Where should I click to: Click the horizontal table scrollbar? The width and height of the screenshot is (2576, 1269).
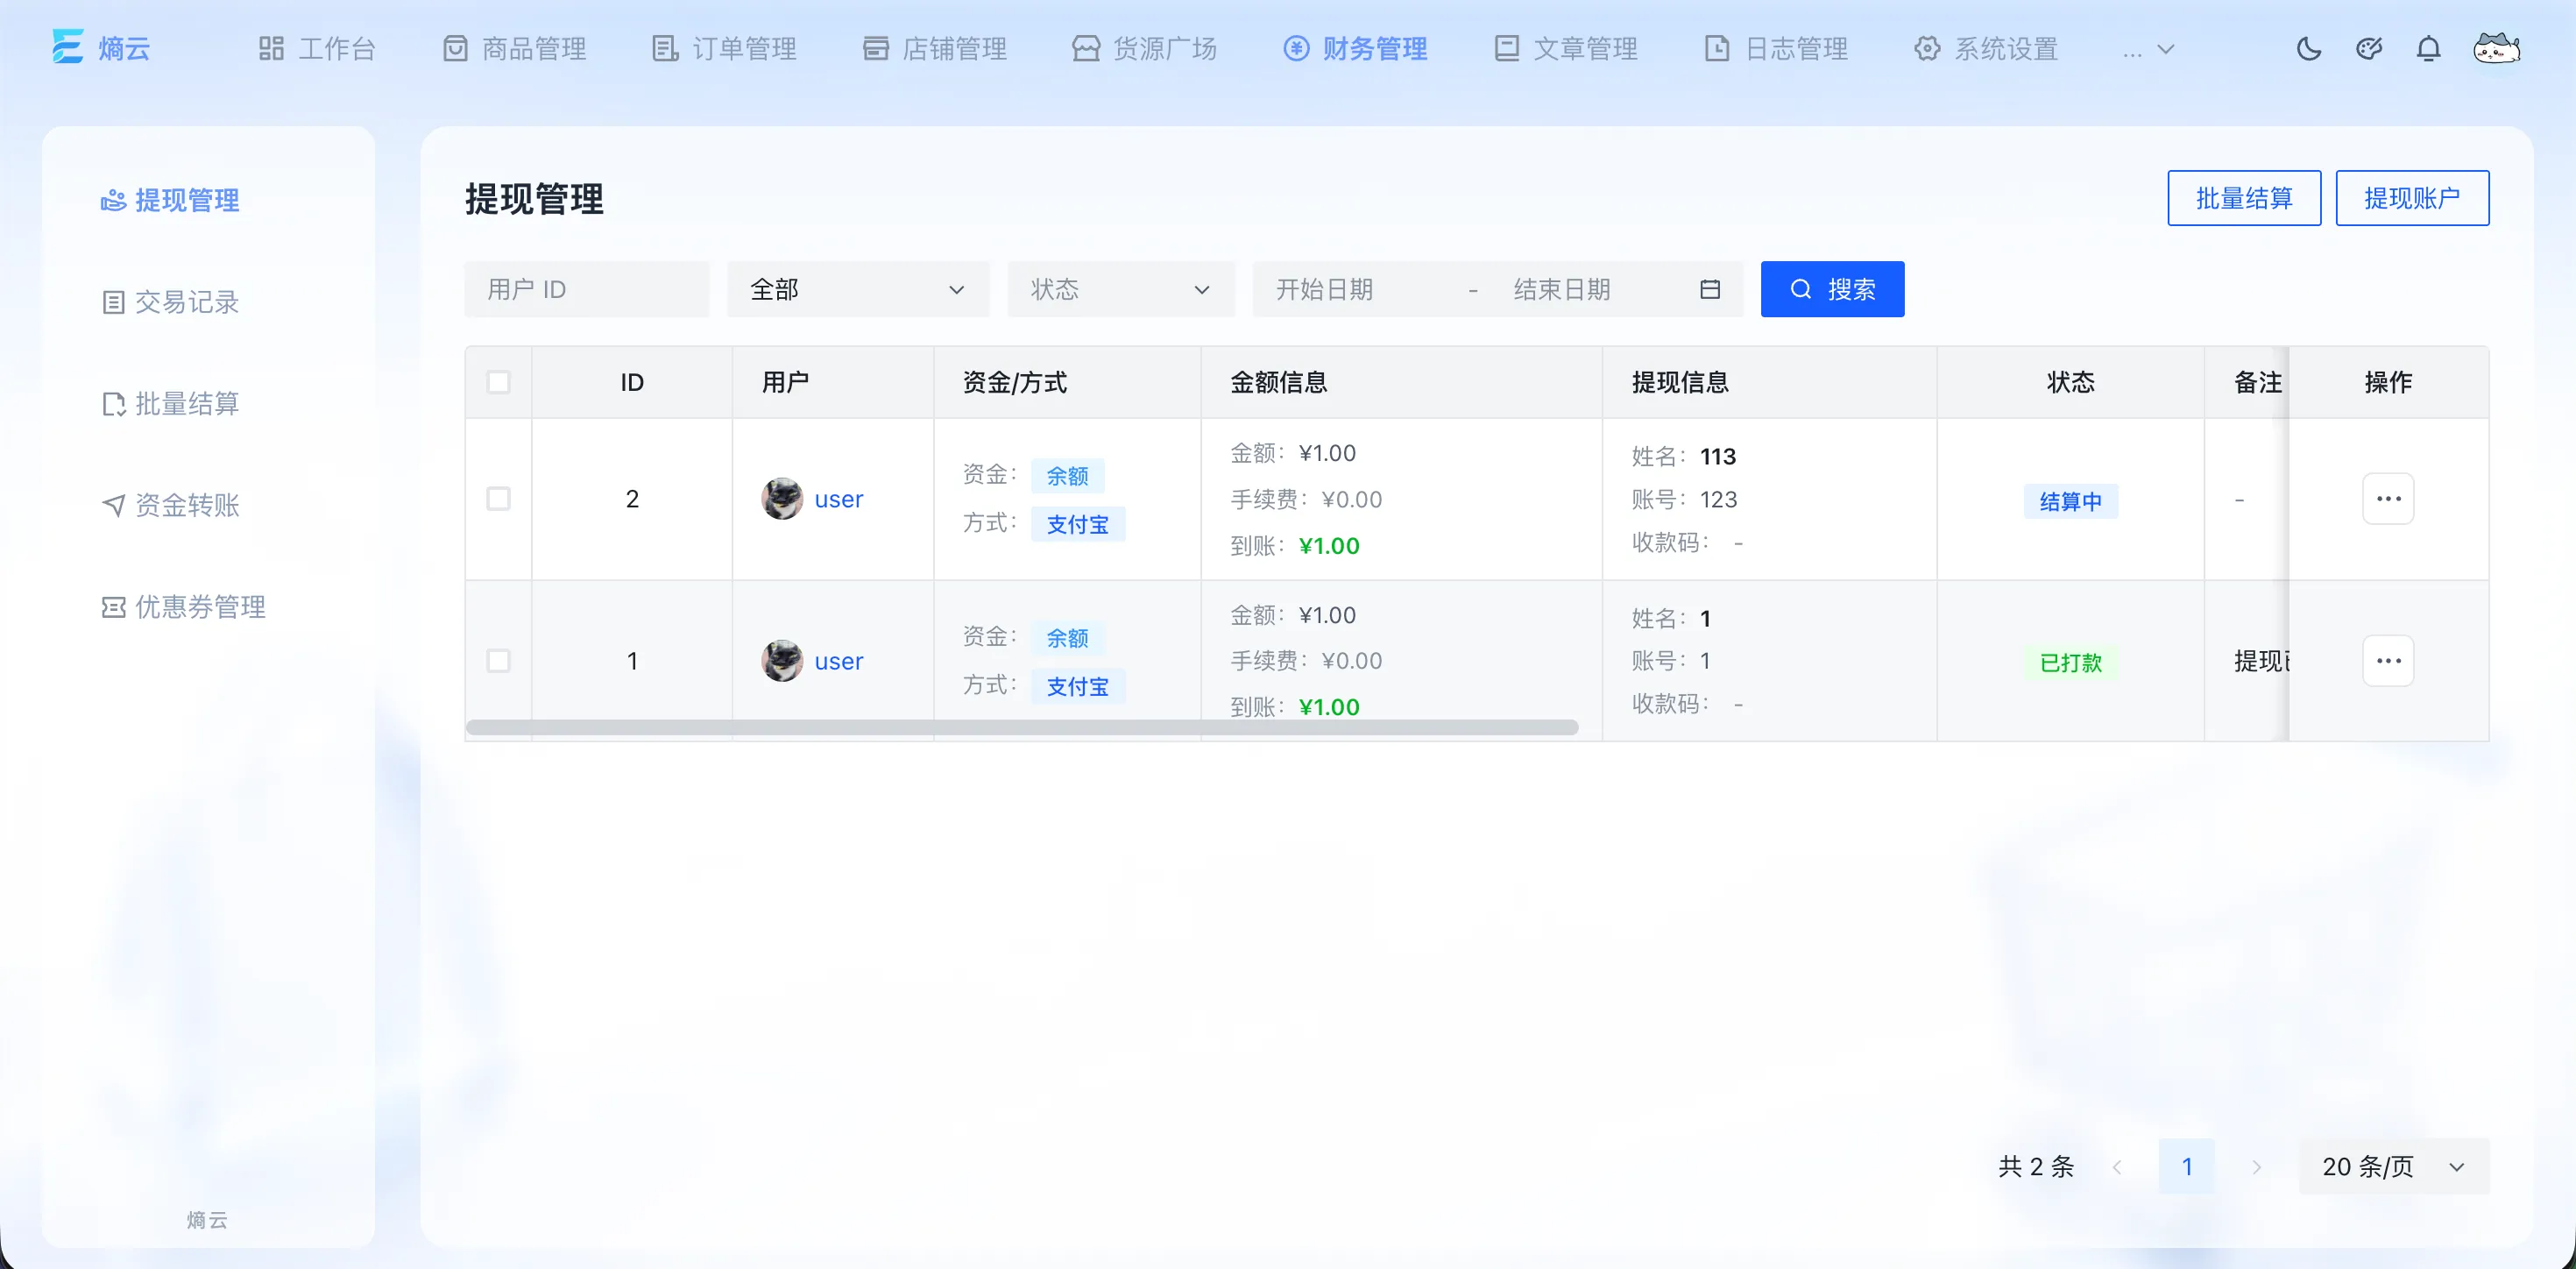point(1022,727)
